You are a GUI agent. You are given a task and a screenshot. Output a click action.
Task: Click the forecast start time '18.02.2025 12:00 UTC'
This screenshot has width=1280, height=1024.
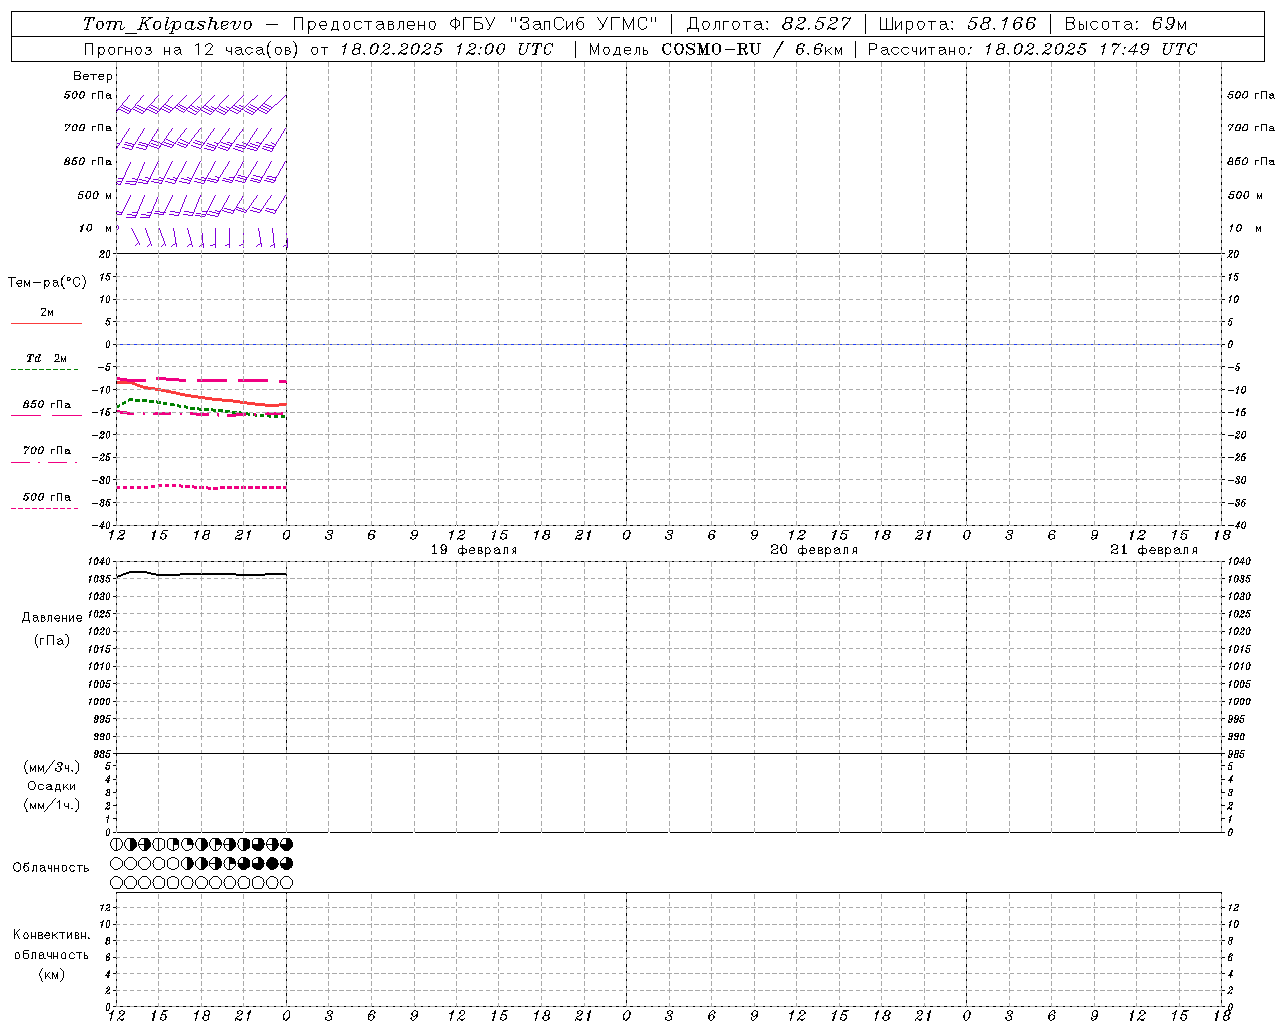446,49
